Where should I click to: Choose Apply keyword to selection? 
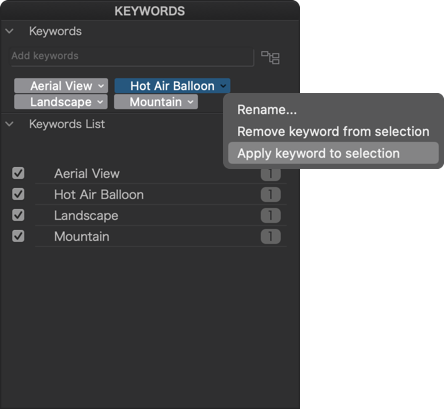click(333, 153)
